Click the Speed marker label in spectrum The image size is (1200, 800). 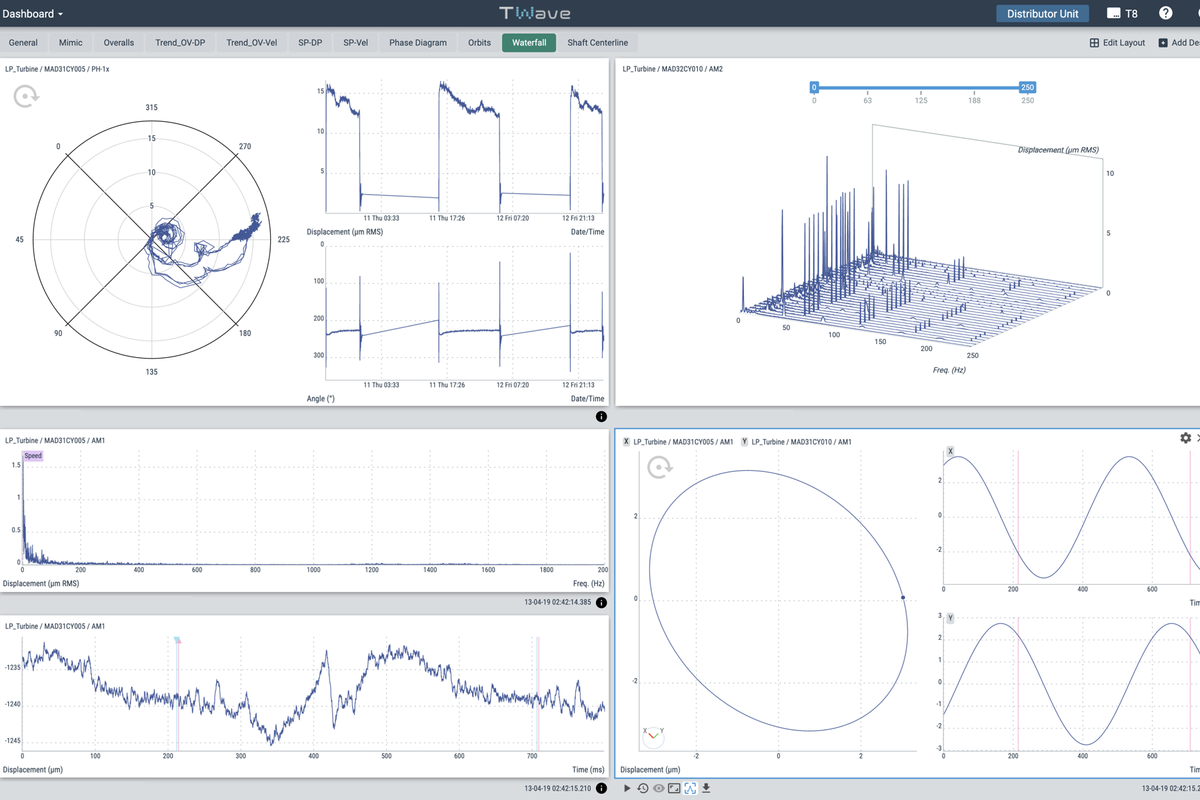pos(33,456)
